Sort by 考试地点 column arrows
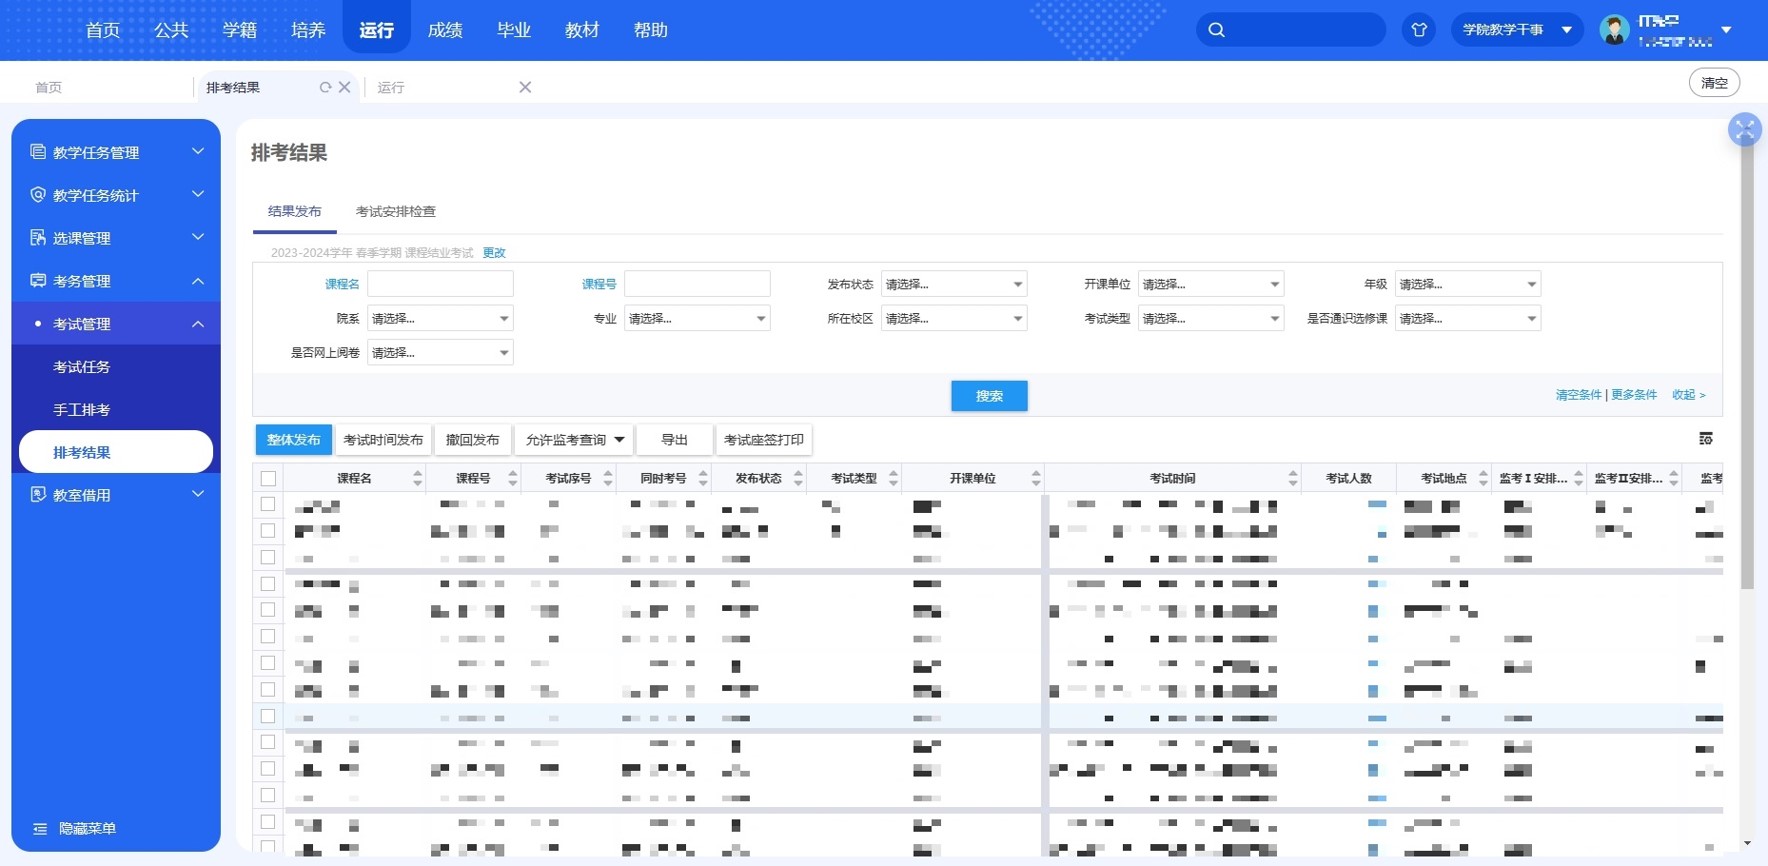1768x866 pixels. click(x=1483, y=479)
